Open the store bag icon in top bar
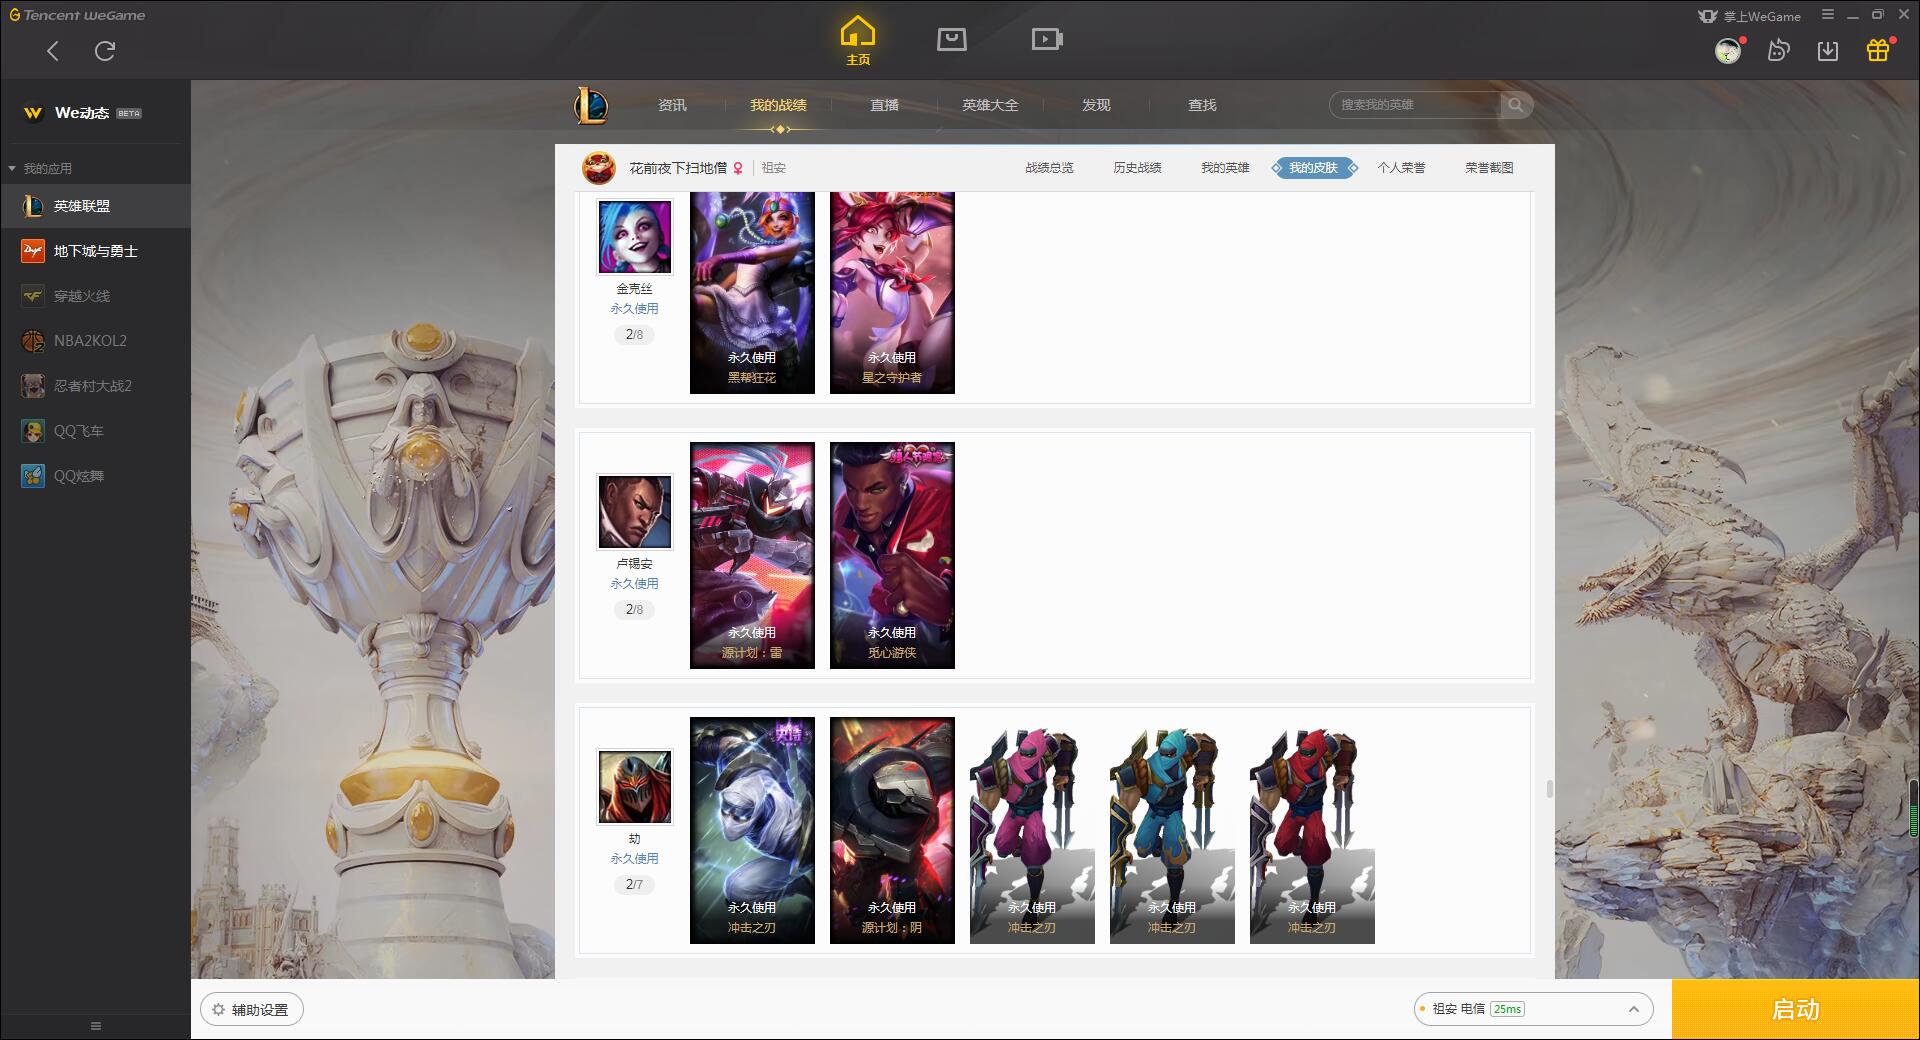Screen dimensions: 1920x1040 pos(951,39)
